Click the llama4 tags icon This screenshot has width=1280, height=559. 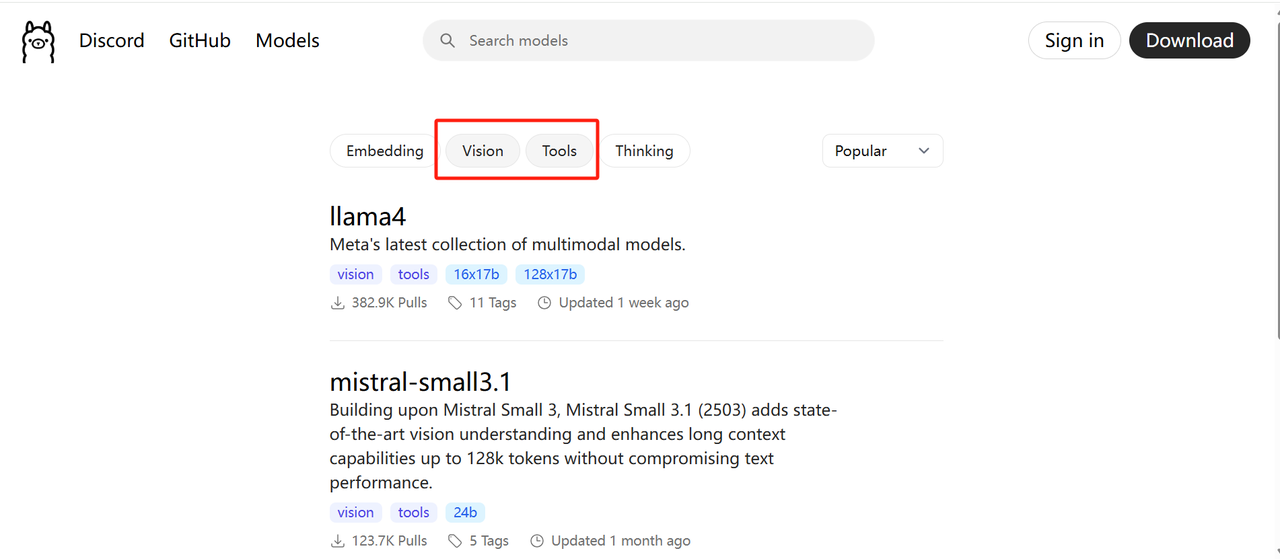click(455, 302)
